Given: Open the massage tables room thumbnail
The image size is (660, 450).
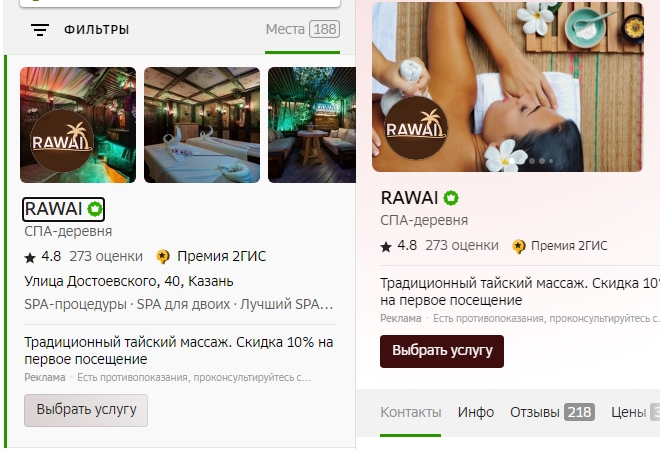Looking at the screenshot, I should pyautogui.click(x=202, y=125).
